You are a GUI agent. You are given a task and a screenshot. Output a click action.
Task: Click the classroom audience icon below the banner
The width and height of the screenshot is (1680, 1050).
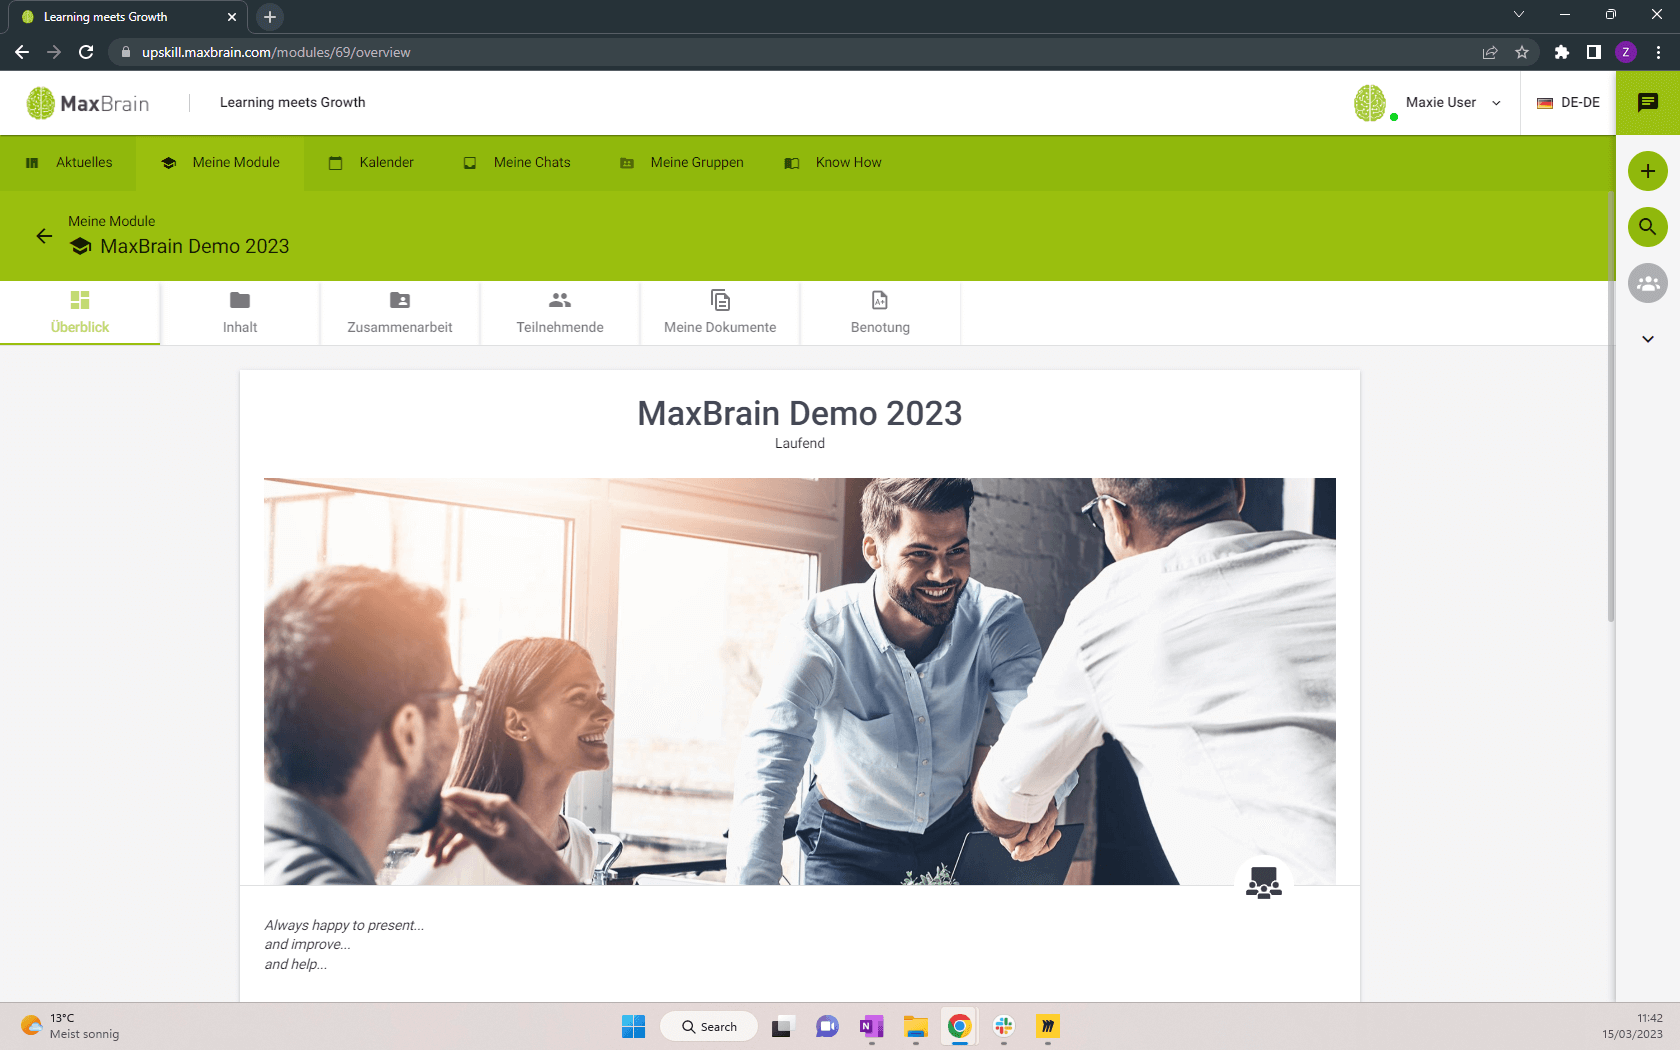(1264, 883)
